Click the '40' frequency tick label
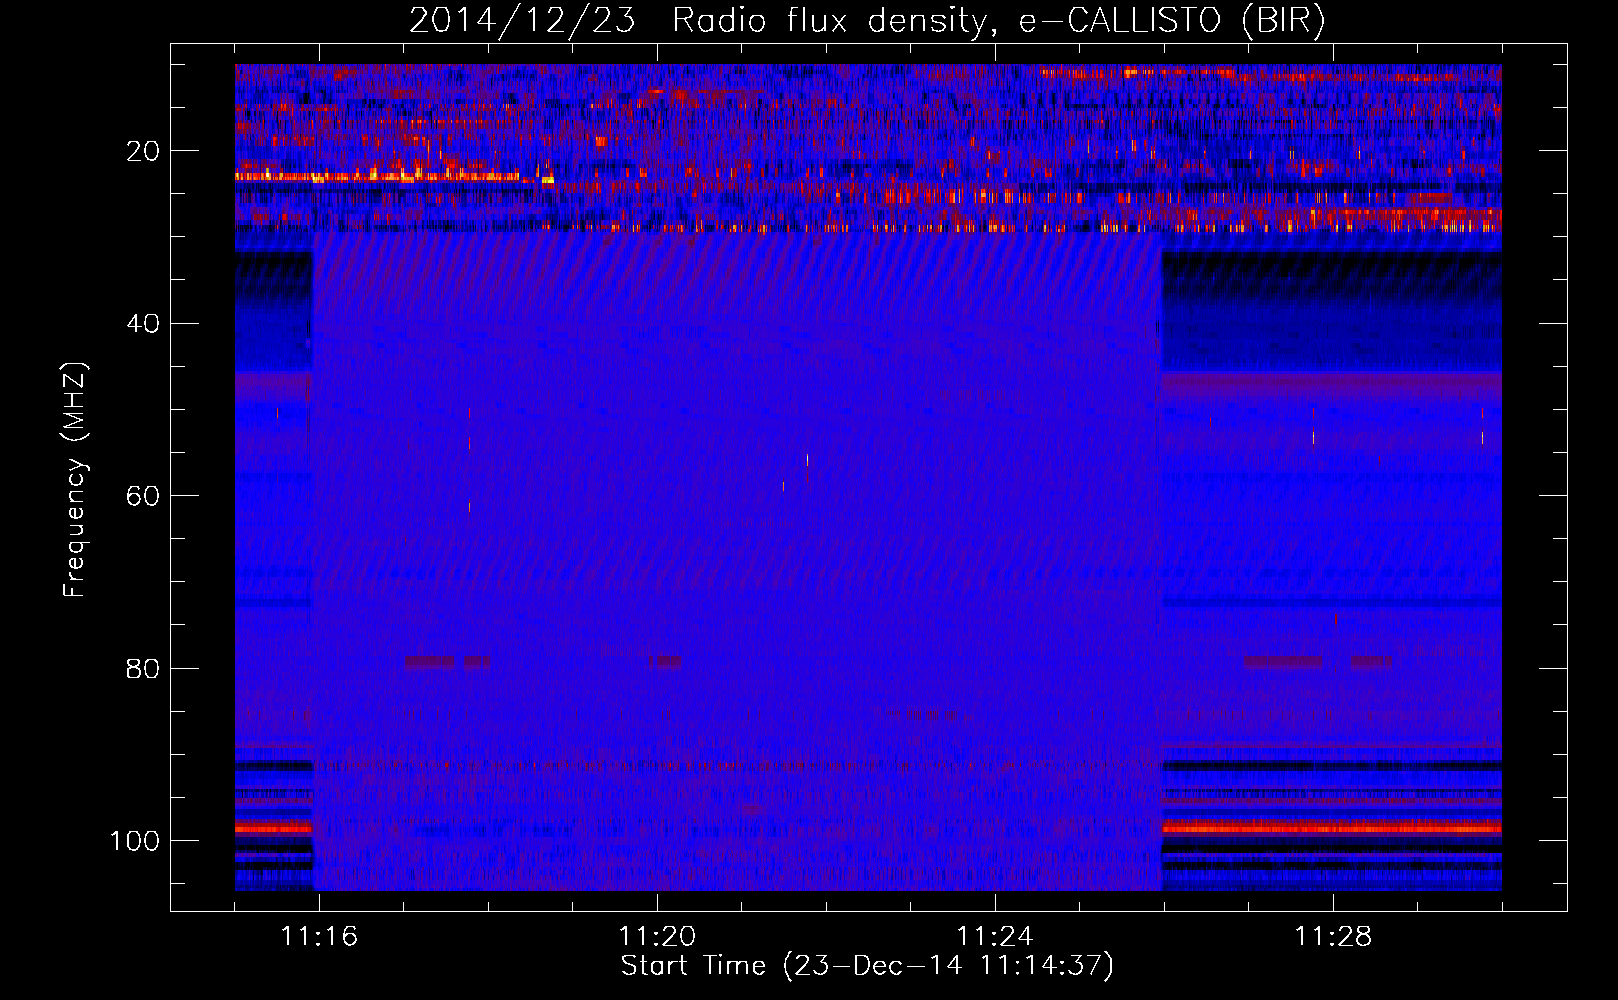 point(143,324)
